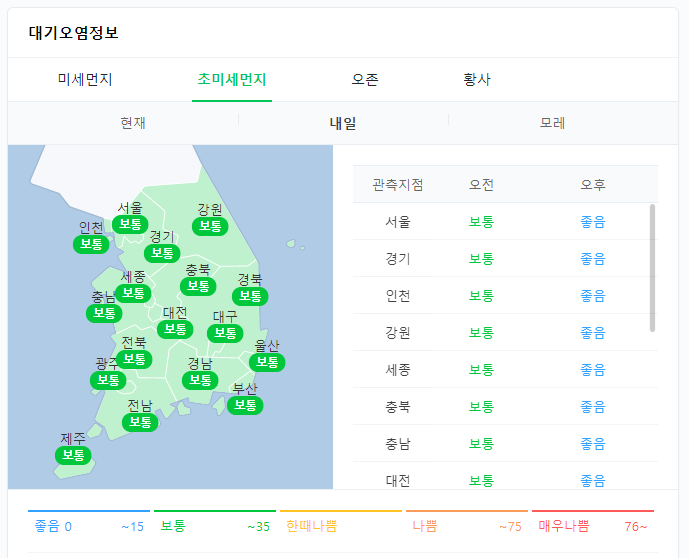Show 현재 air quality
689x558 pixels.
coord(133,123)
